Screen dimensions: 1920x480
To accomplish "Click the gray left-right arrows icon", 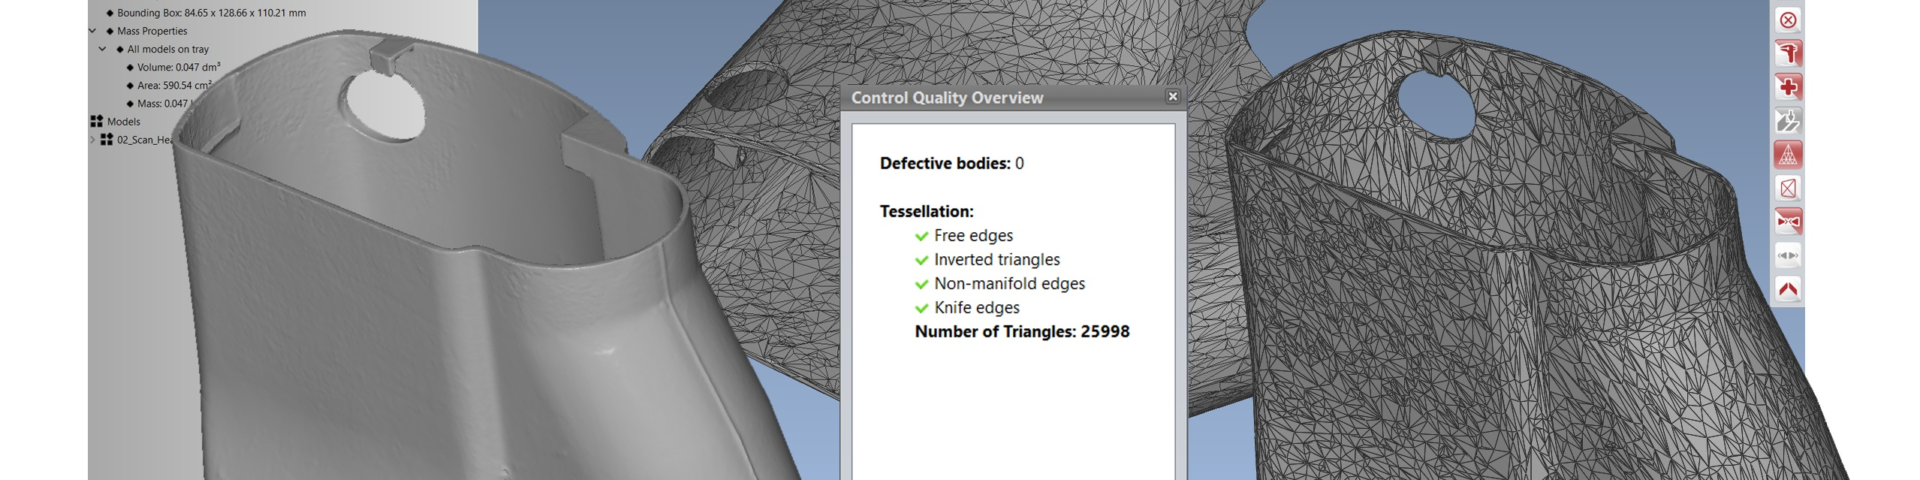I will pyautogui.click(x=1788, y=256).
